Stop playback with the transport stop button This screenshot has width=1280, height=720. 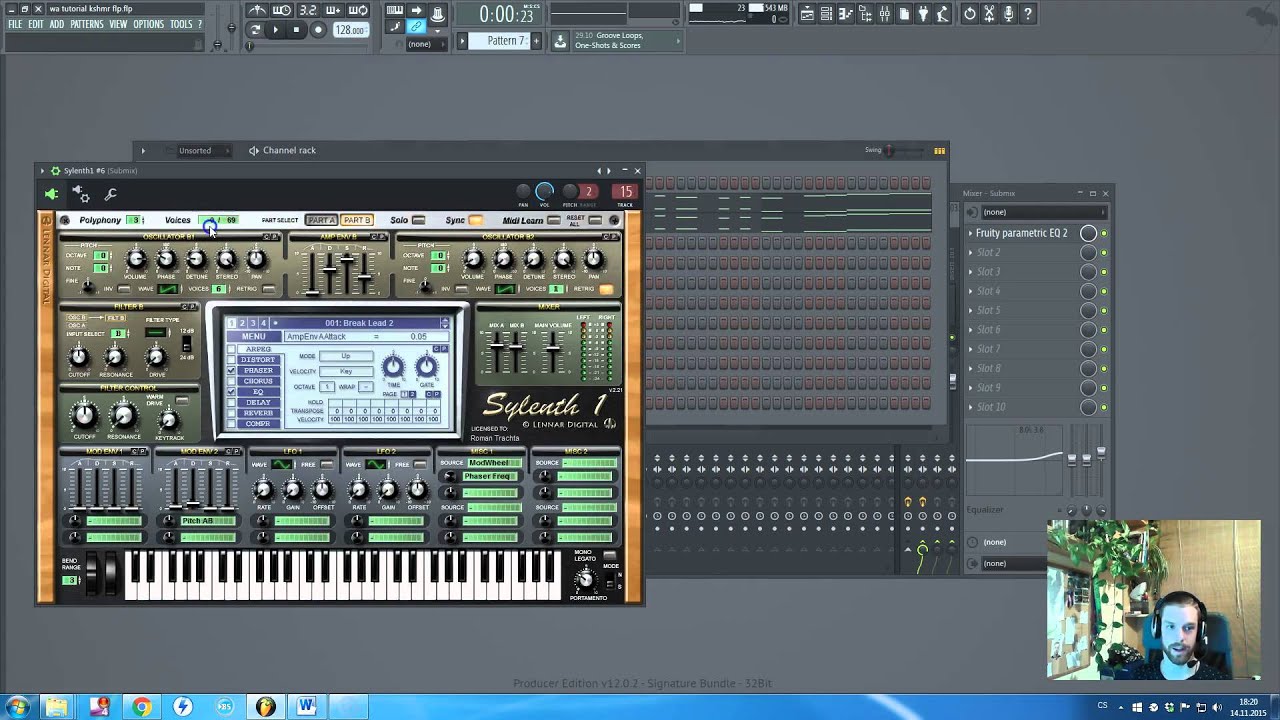point(296,30)
